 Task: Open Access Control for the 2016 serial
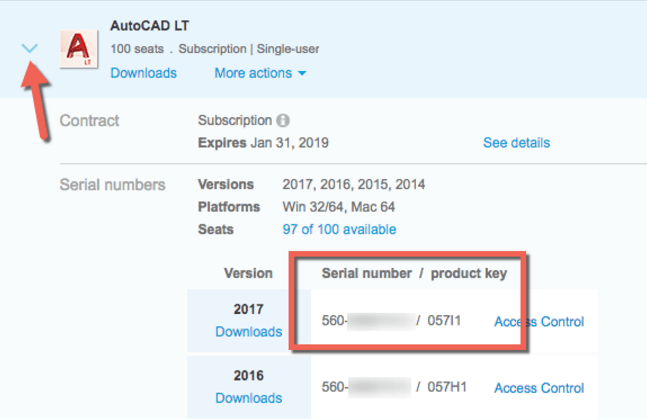[x=539, y=388]
